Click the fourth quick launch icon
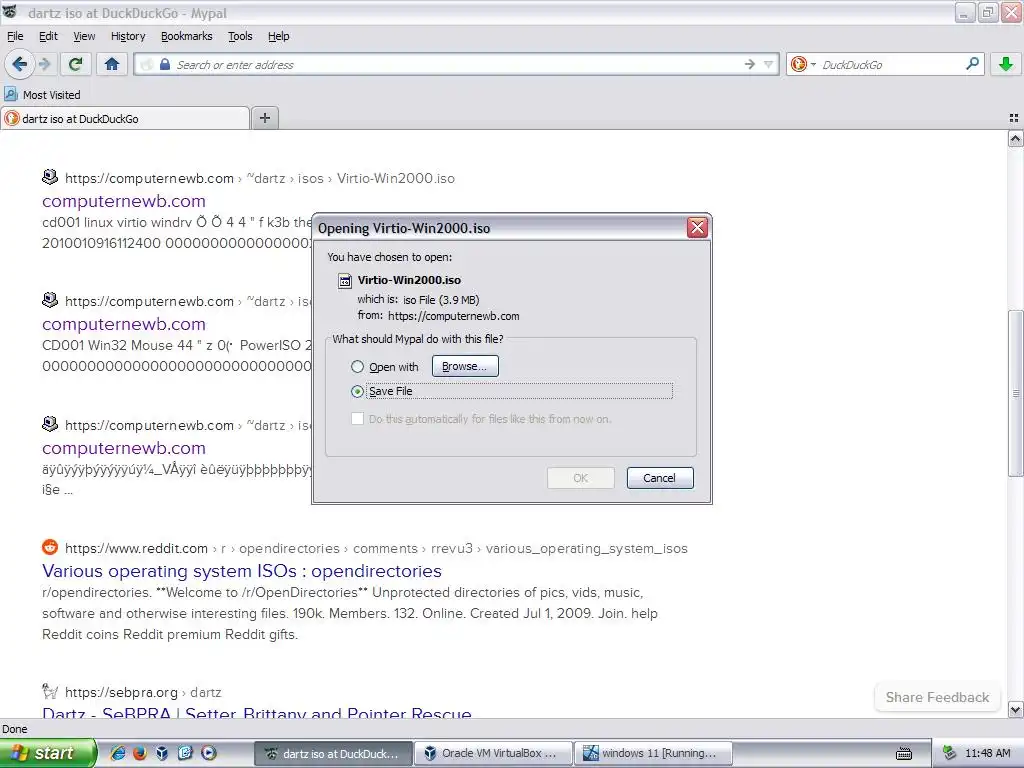The image size is (1024, 768). click(185, 753)
